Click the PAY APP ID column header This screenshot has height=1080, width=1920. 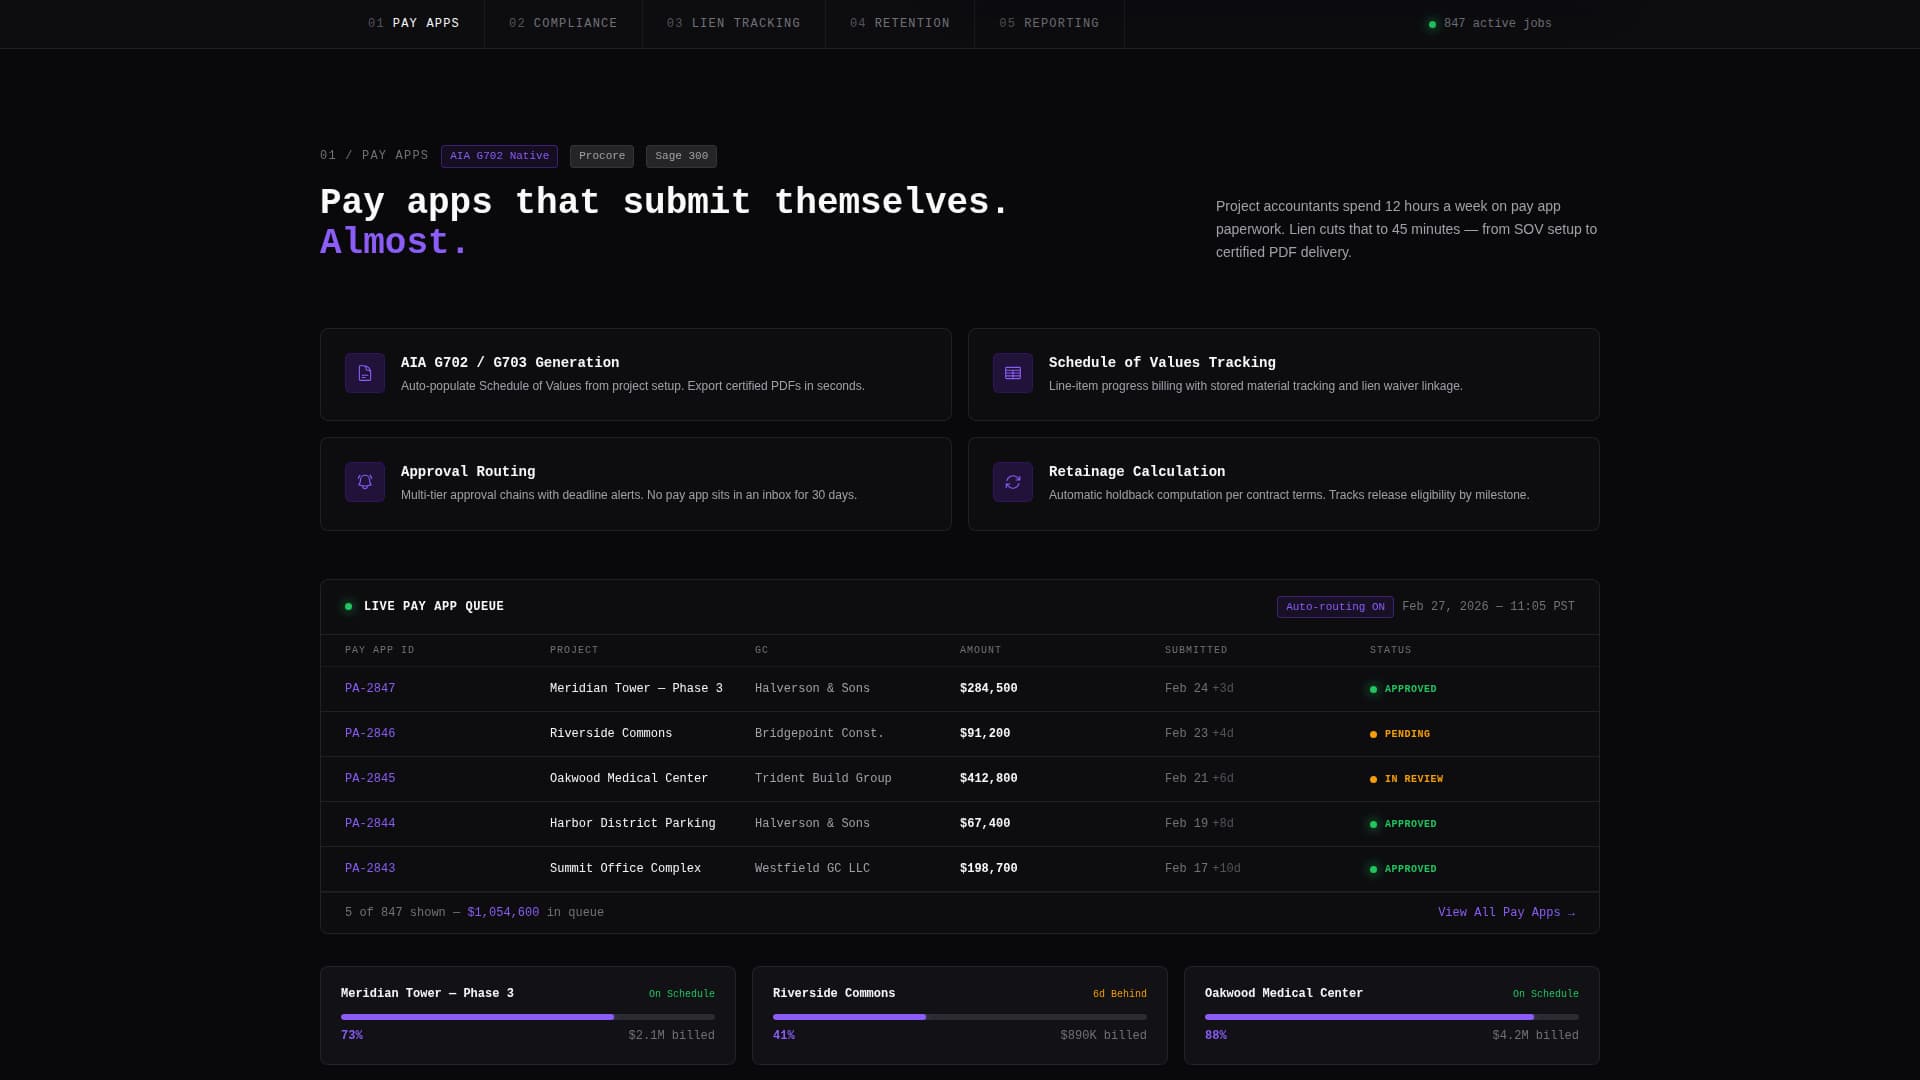tap(380, 650)
